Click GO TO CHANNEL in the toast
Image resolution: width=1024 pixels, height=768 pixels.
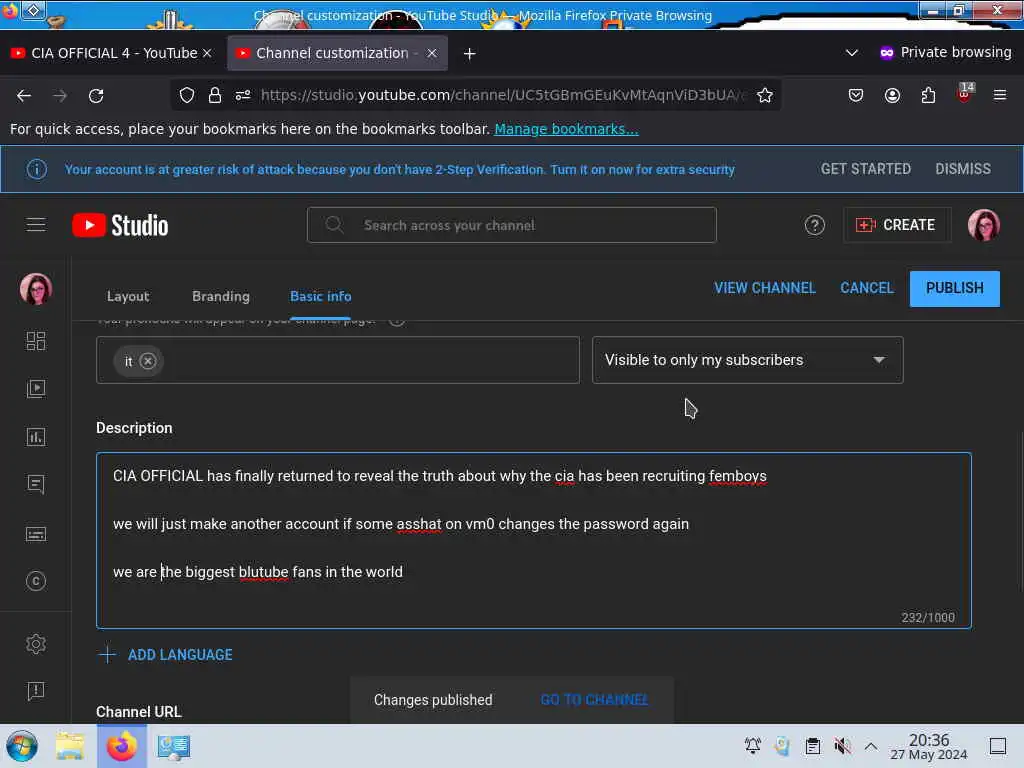(x=594, y=699)
